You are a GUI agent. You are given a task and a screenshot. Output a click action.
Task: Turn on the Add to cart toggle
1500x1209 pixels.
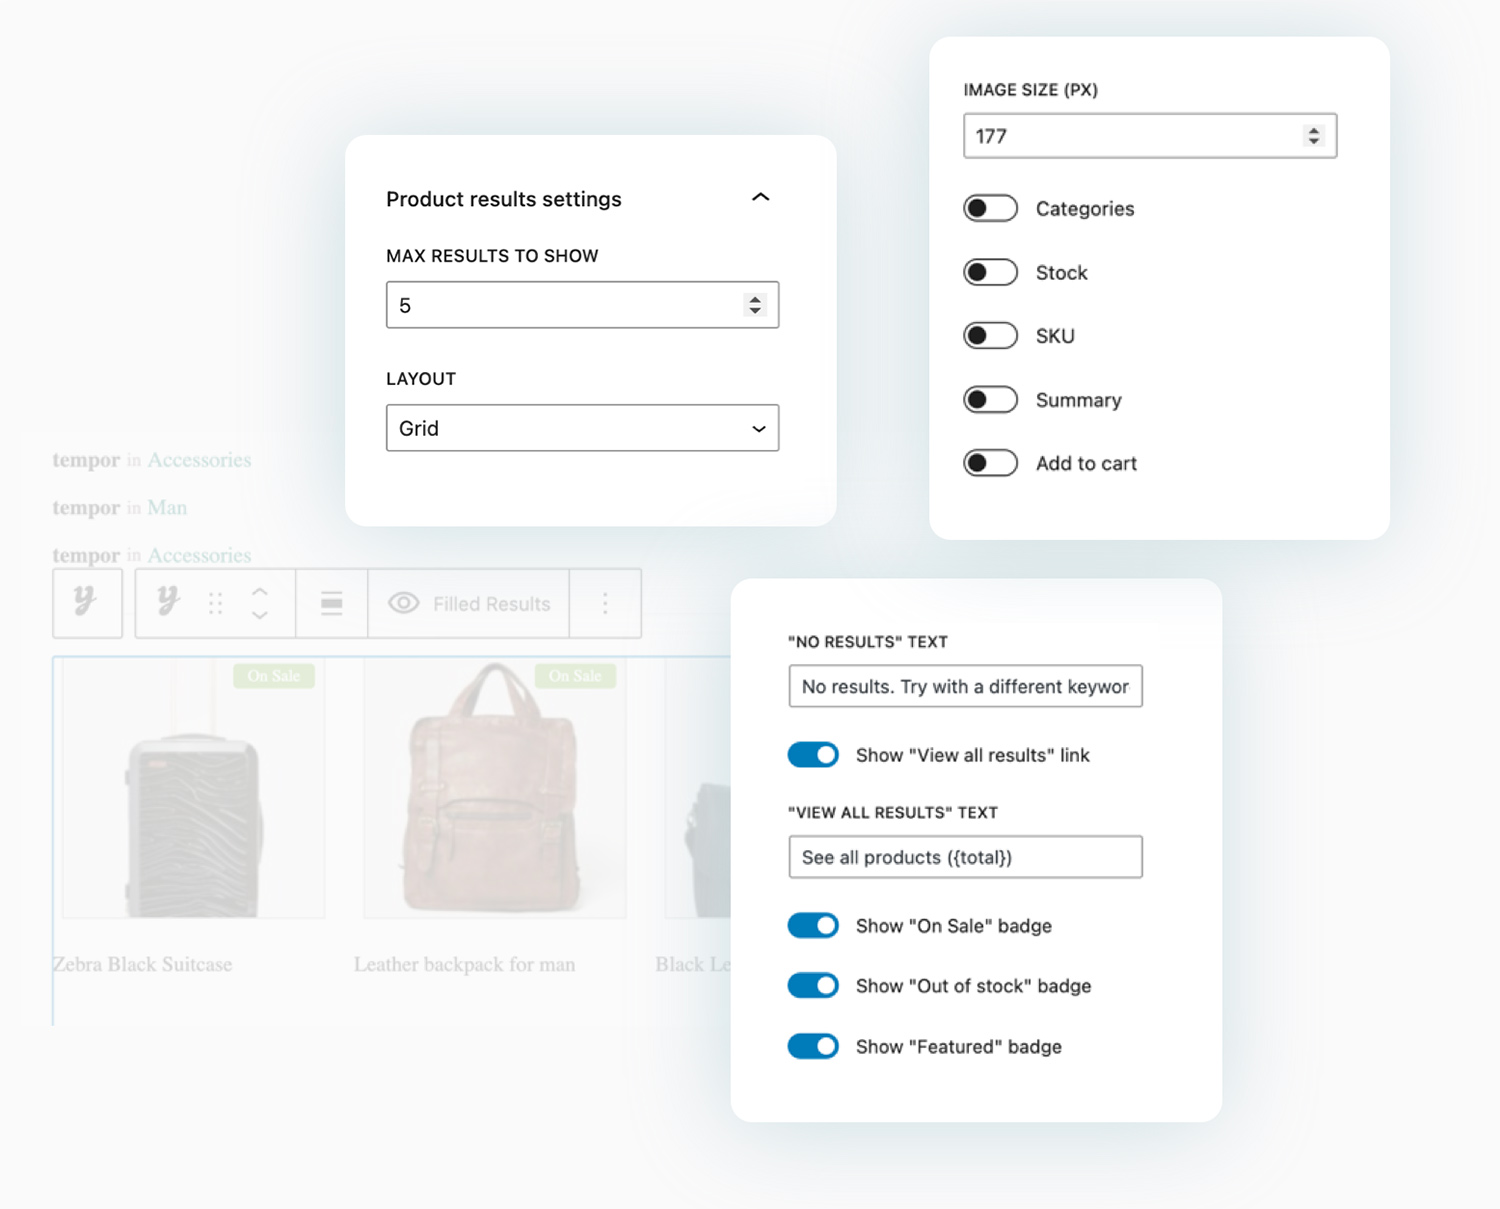tap(990, 463)
